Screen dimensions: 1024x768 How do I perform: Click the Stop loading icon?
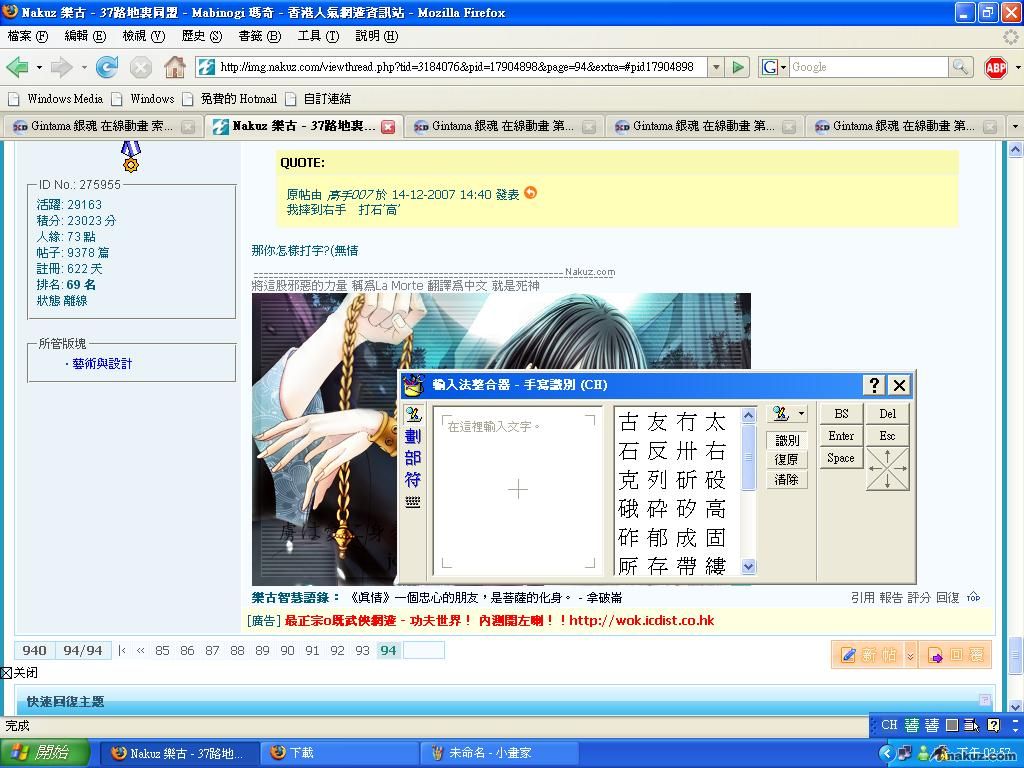point(140,67)
